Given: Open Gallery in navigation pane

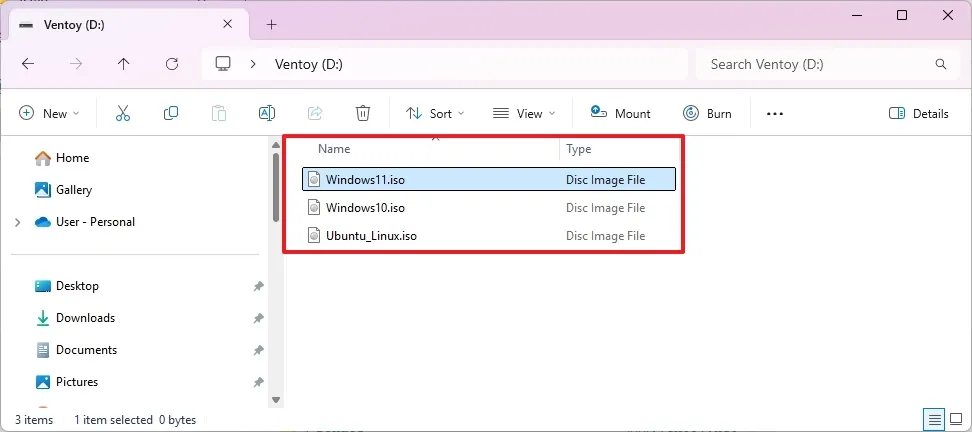Looking at the screenshot, I should [63, 190].
